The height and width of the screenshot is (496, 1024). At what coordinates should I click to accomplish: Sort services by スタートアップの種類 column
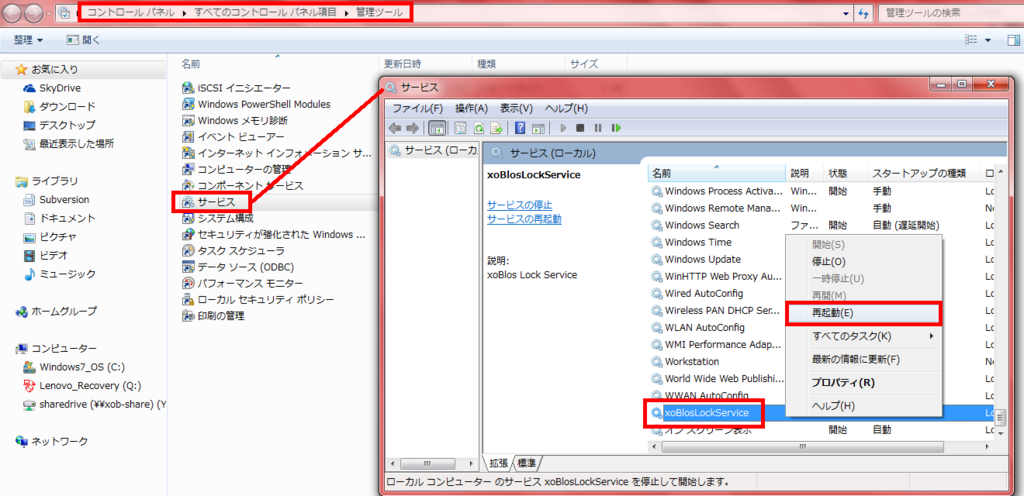pyautogui.click(x=923, y=174)
